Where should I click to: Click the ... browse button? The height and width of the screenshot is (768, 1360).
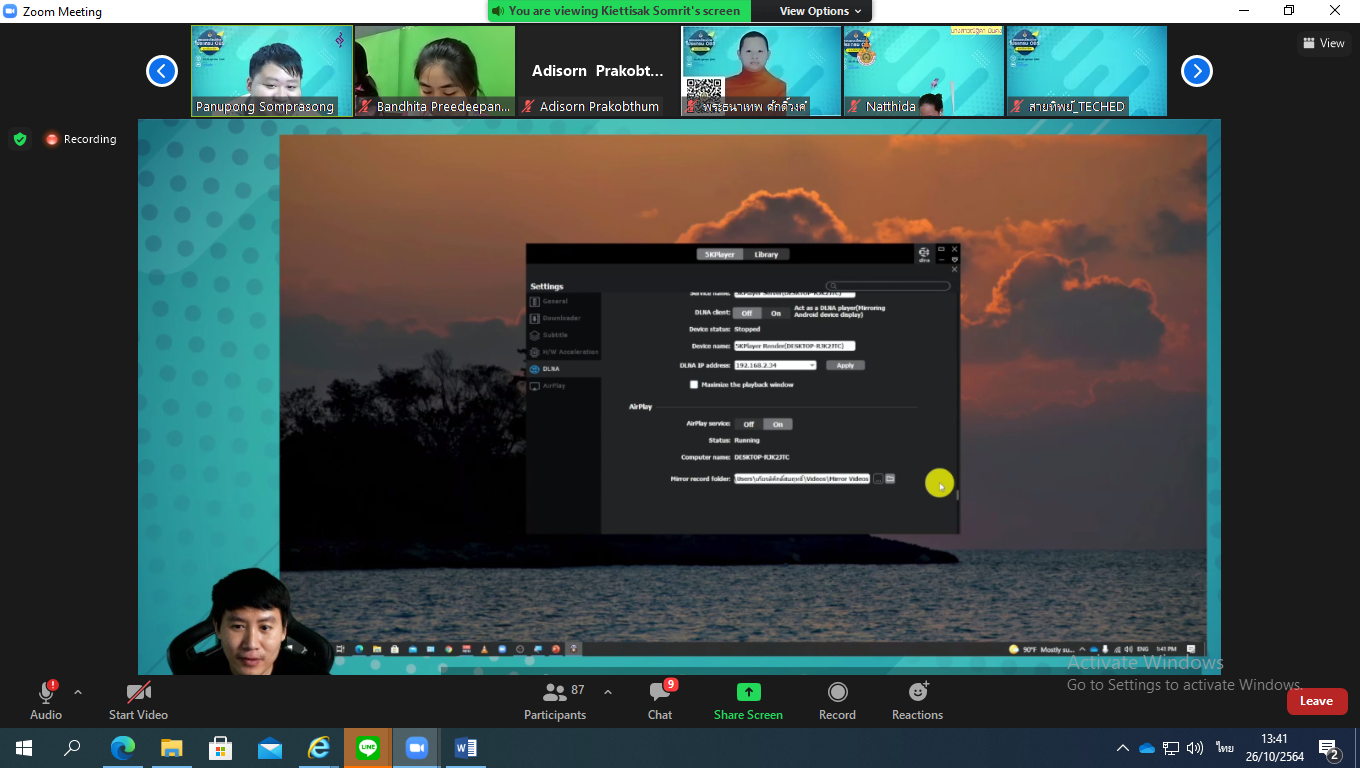click(x=878, y=479)
